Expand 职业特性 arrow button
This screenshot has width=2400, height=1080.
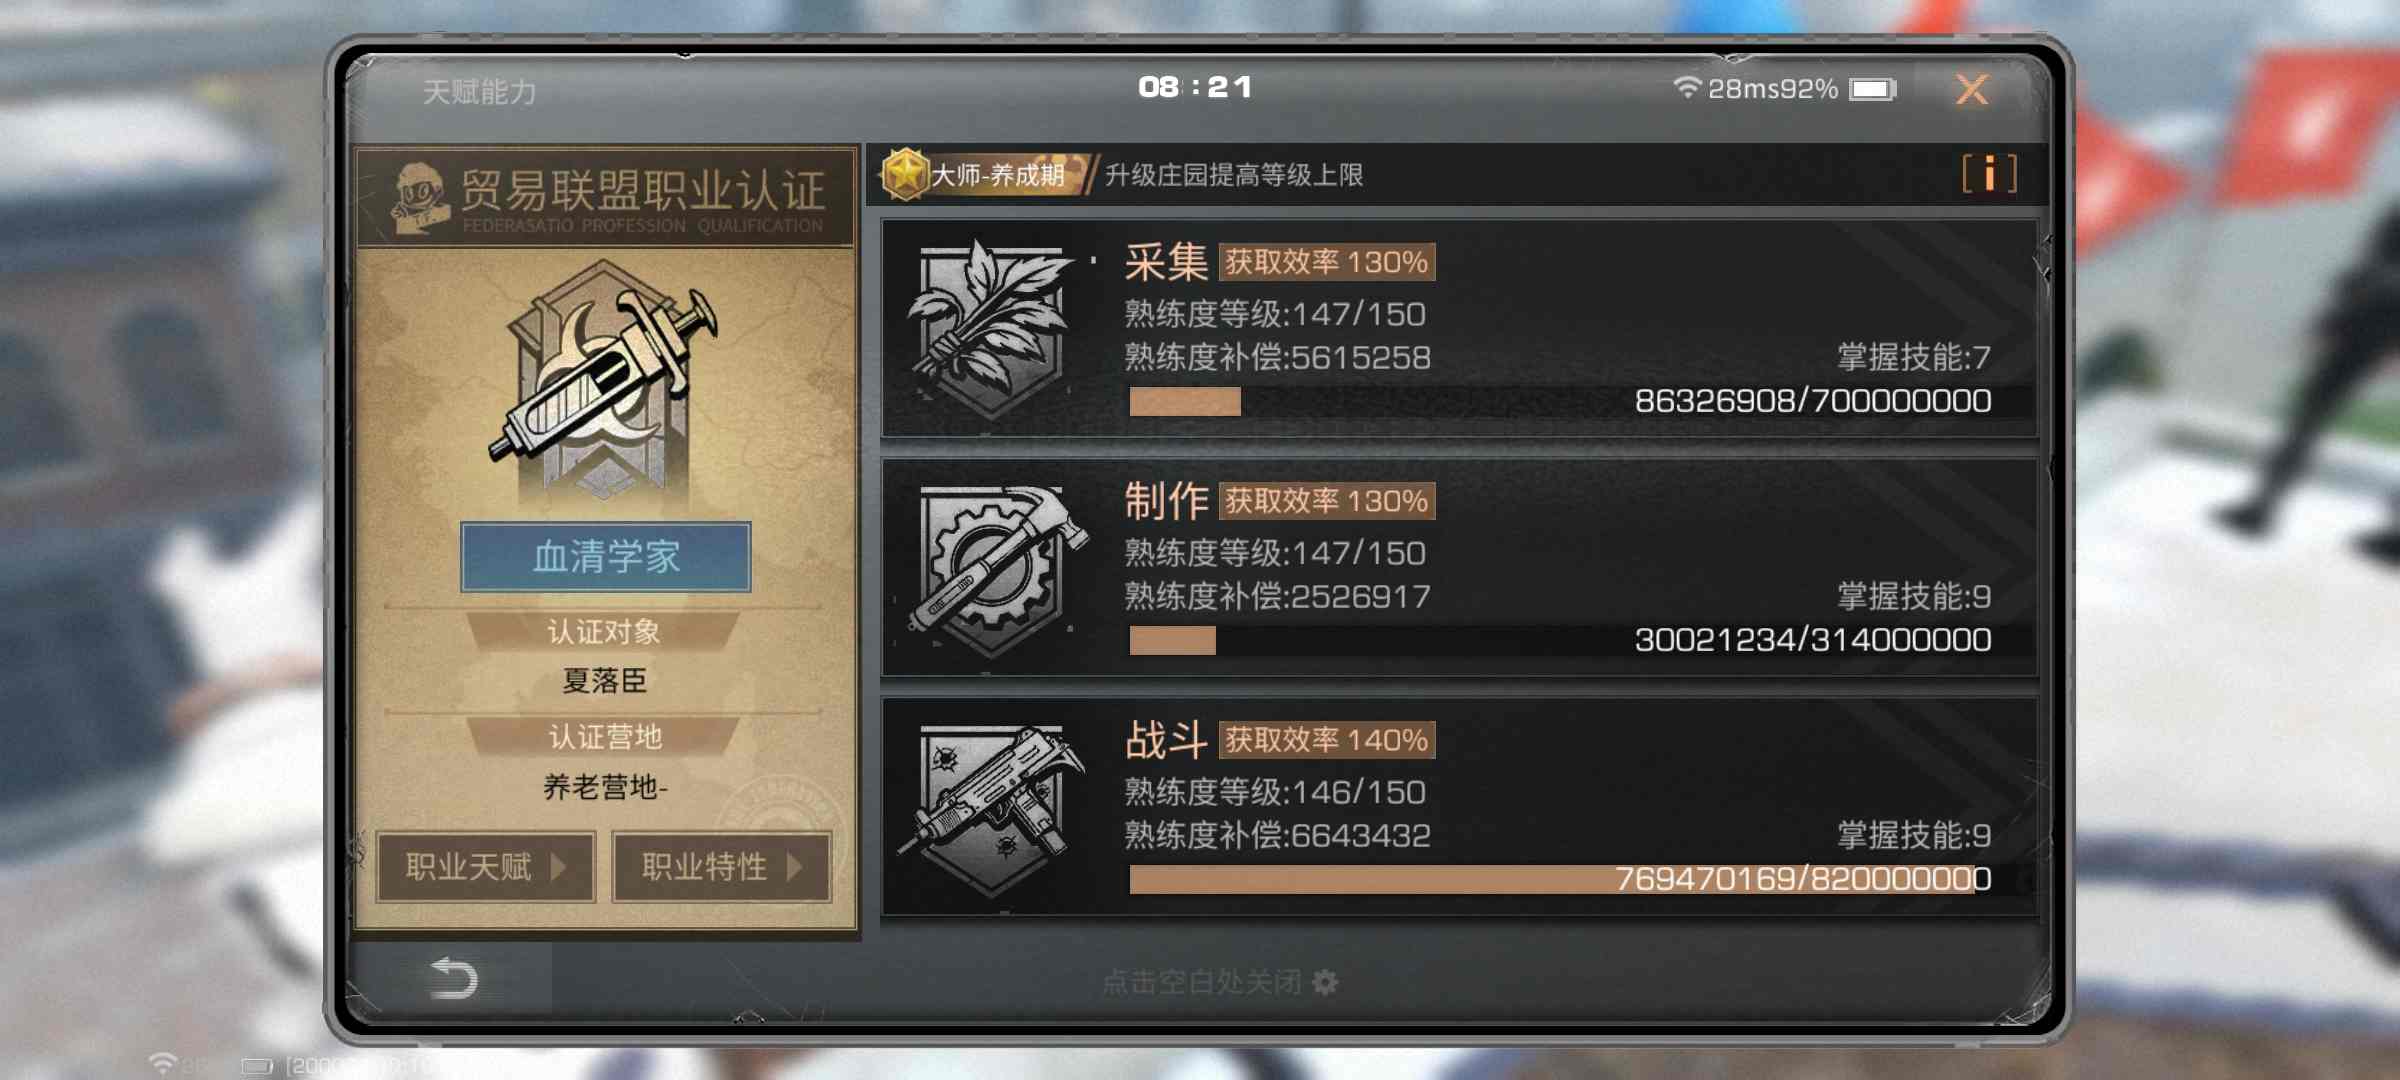click(722, 867)
